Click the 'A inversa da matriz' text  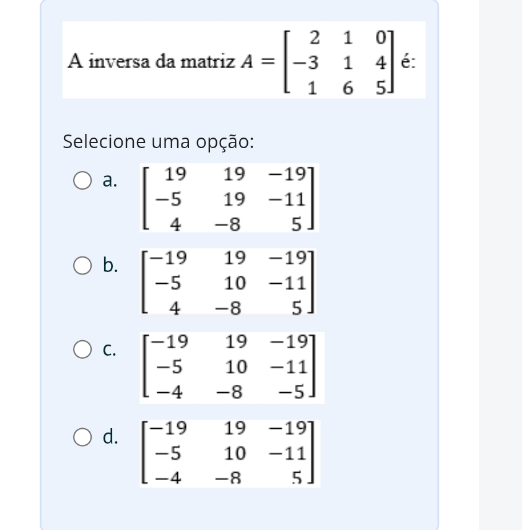click(x=151, y=62)
